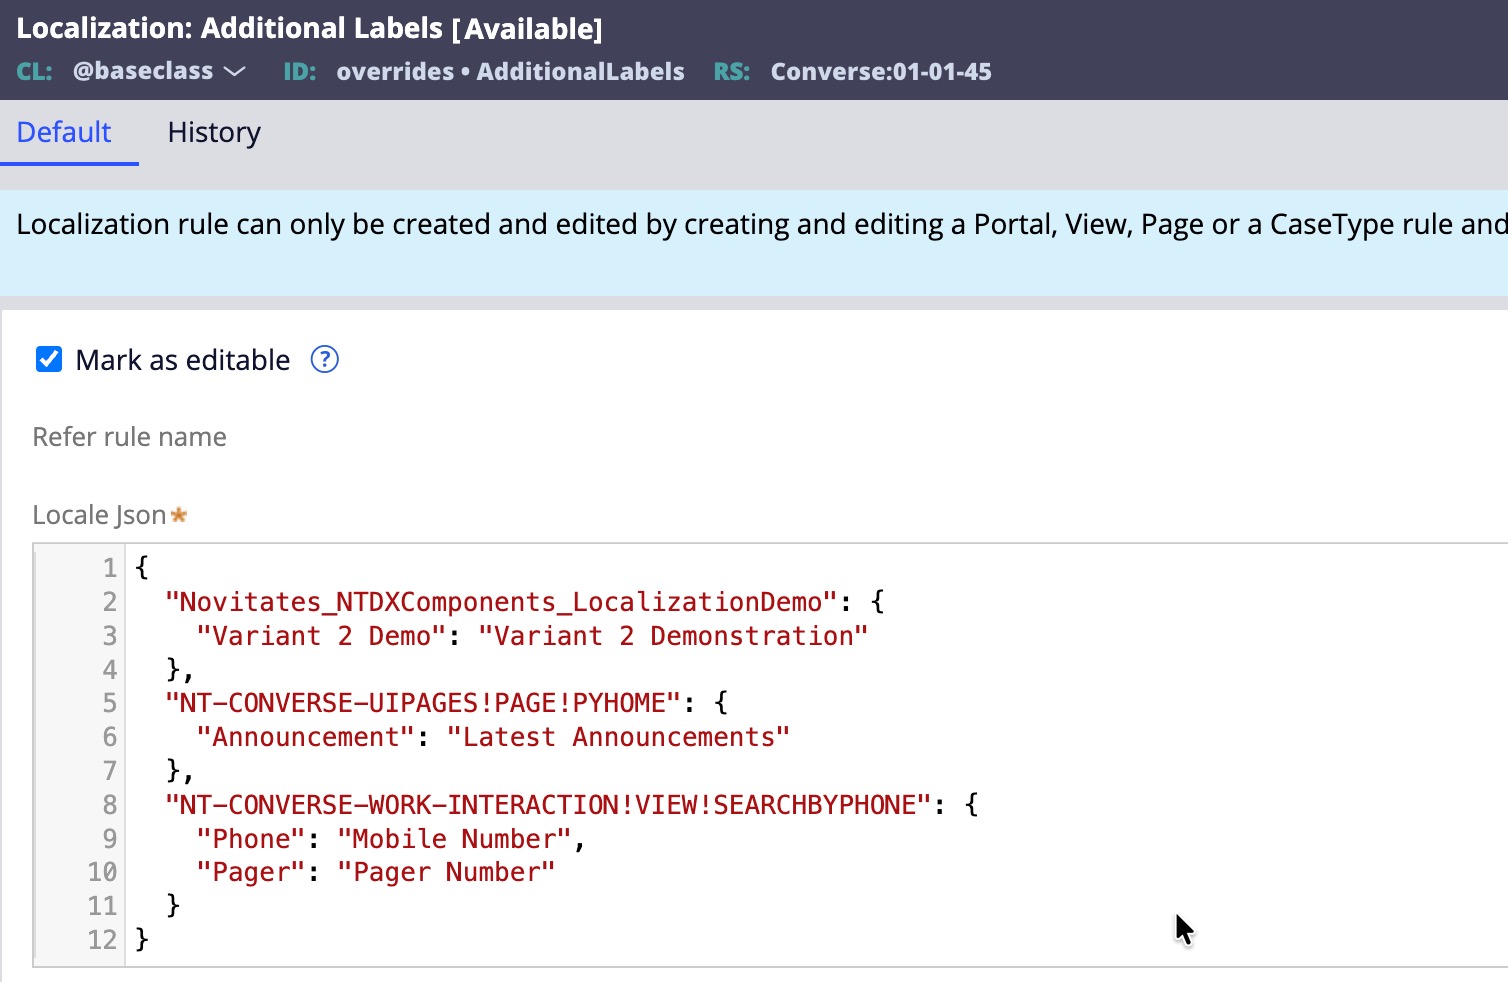This screenshot has width=1508, height=982.
Task: Open the help icon beside Mark as editable
Action: [325, 360]
